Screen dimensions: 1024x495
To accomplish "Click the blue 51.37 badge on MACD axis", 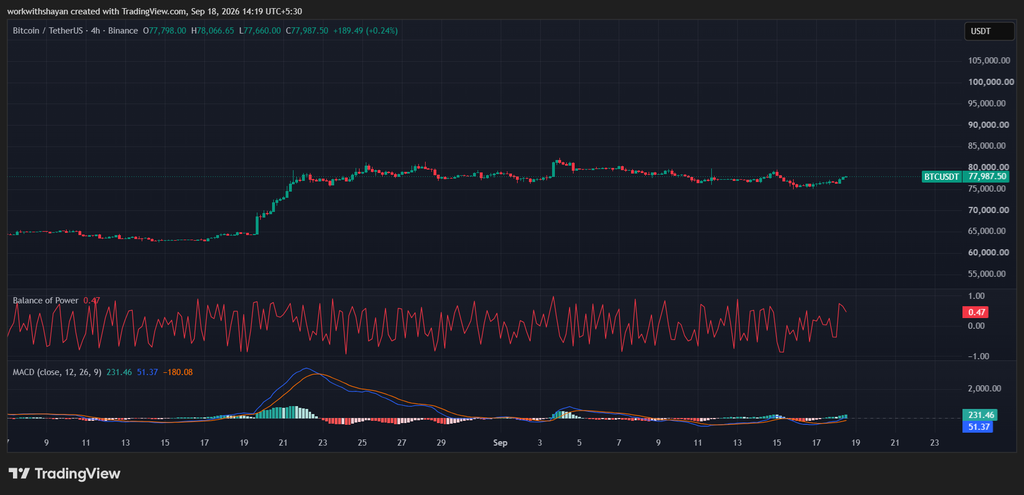I will point(978,426).
